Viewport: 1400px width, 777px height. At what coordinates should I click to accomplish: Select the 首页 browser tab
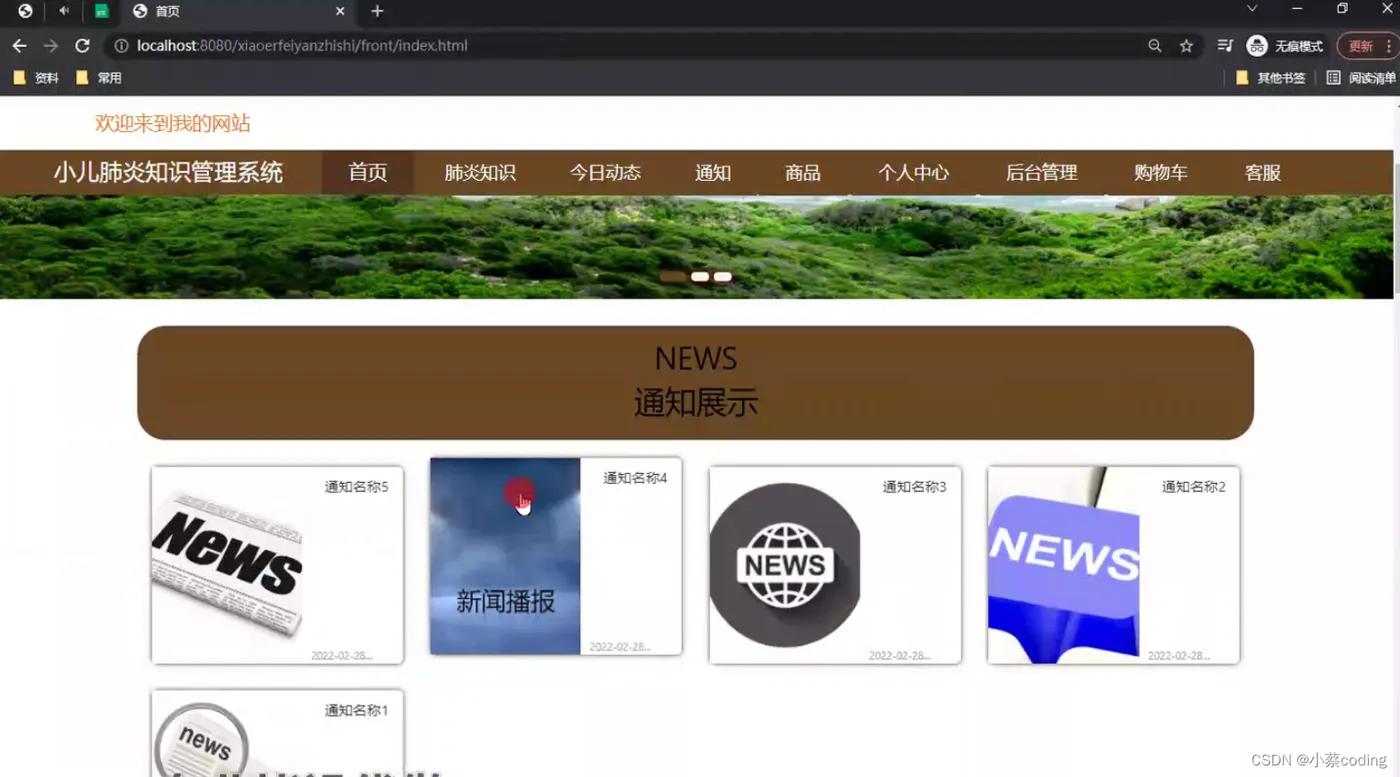(237, 11)
